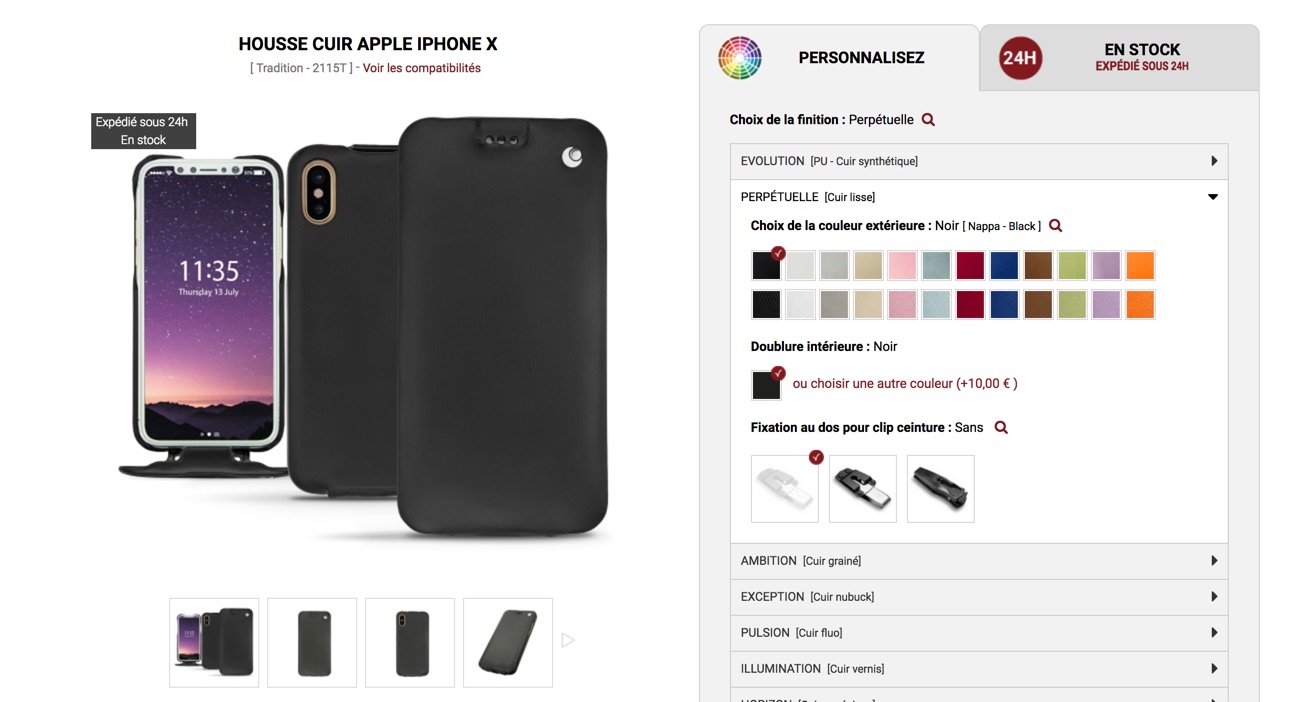Viewport: 1297px width, 702px height.
Task: Choose the orange exterior color swatch in top row
Action: pos(1140,265)
